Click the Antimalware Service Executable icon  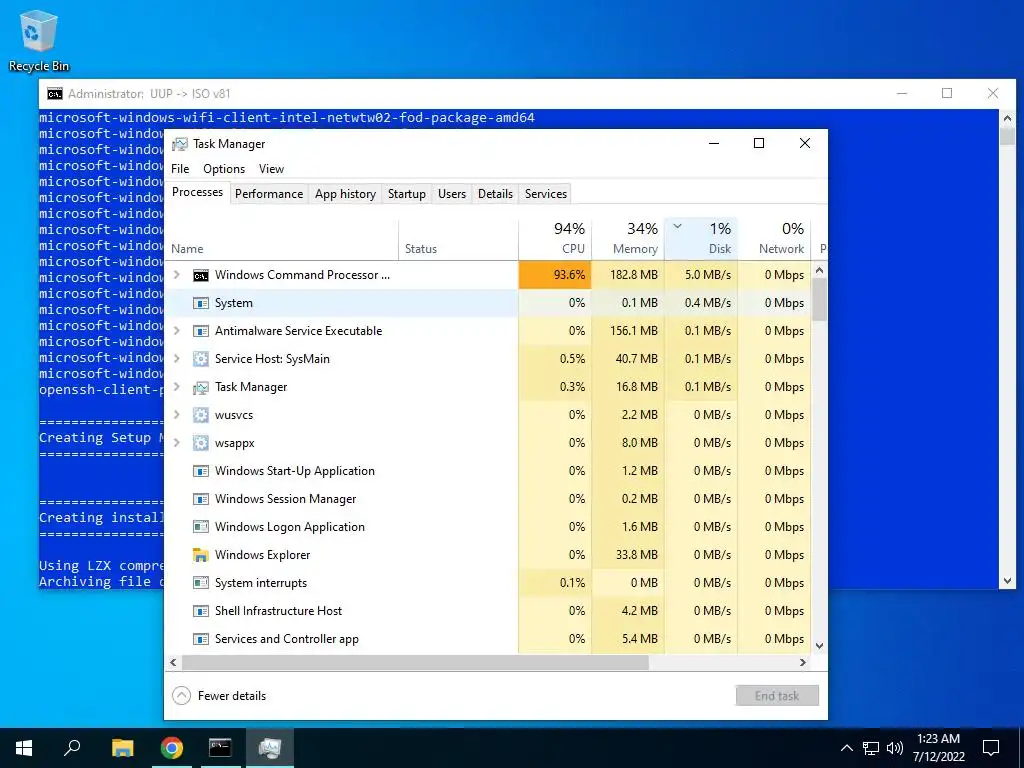click(200, 331)
